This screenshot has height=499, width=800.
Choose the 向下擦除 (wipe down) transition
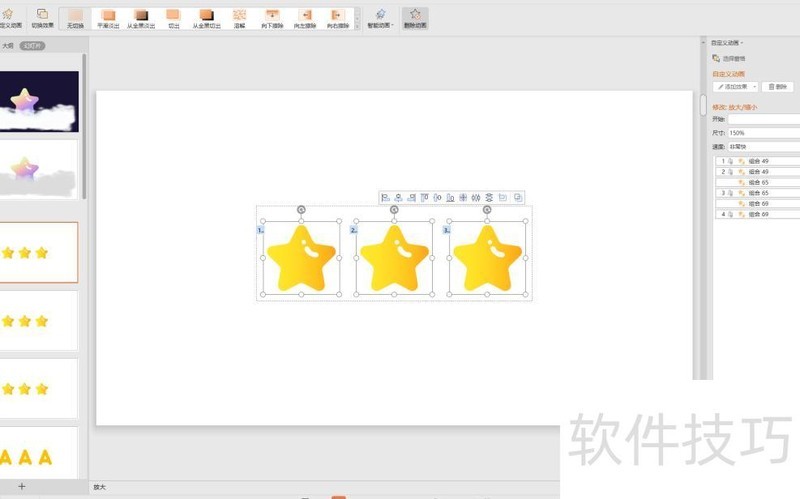(x=272, y=18)
